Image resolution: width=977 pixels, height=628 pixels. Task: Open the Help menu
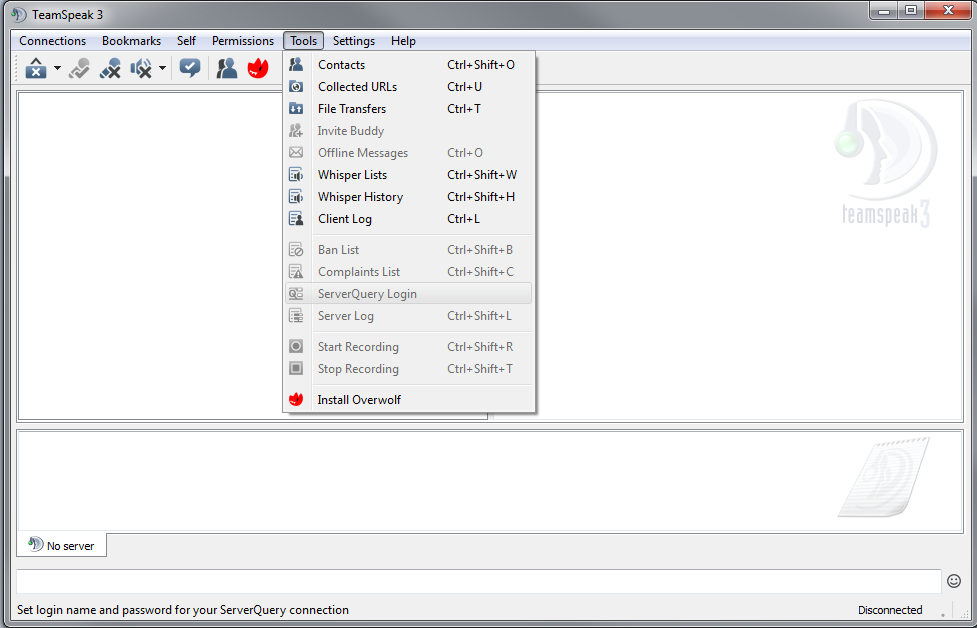tap(403, 40)
